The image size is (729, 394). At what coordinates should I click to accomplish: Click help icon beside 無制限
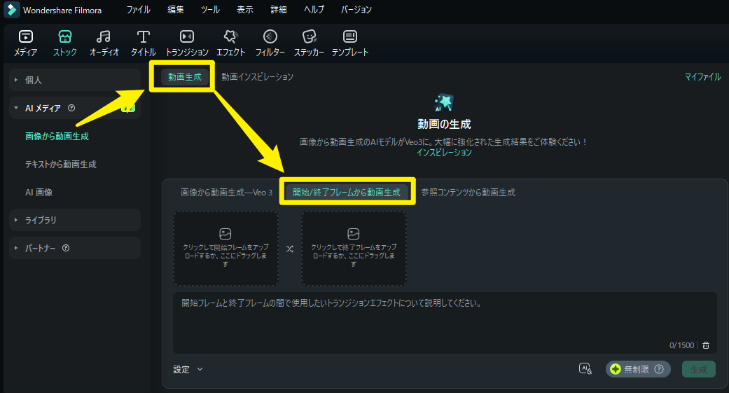coord(659,369)
